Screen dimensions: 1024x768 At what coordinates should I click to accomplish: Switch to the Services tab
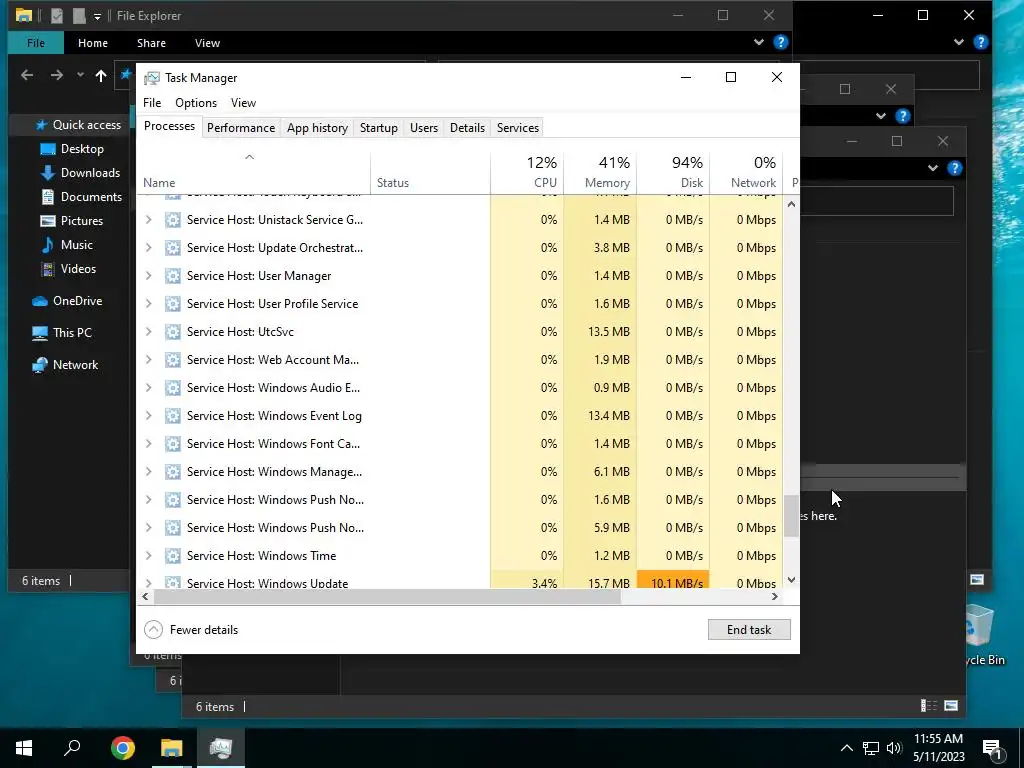pyautogui.click(x=518, y=128)
